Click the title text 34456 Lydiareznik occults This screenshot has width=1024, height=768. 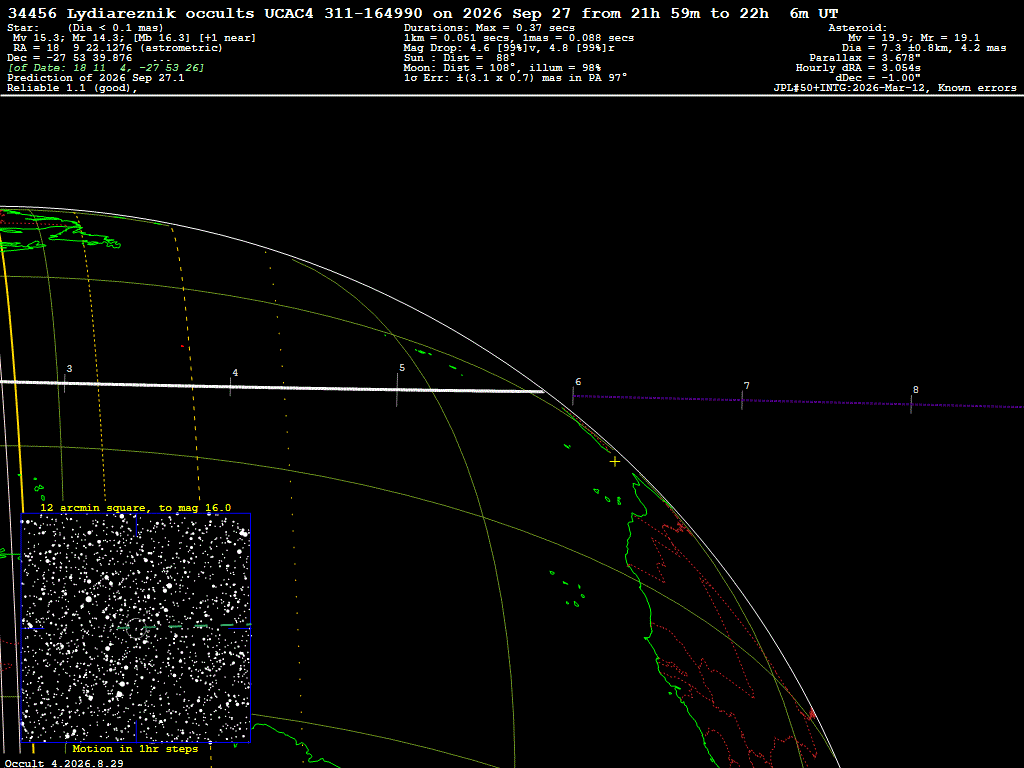[x=131, y=14]
